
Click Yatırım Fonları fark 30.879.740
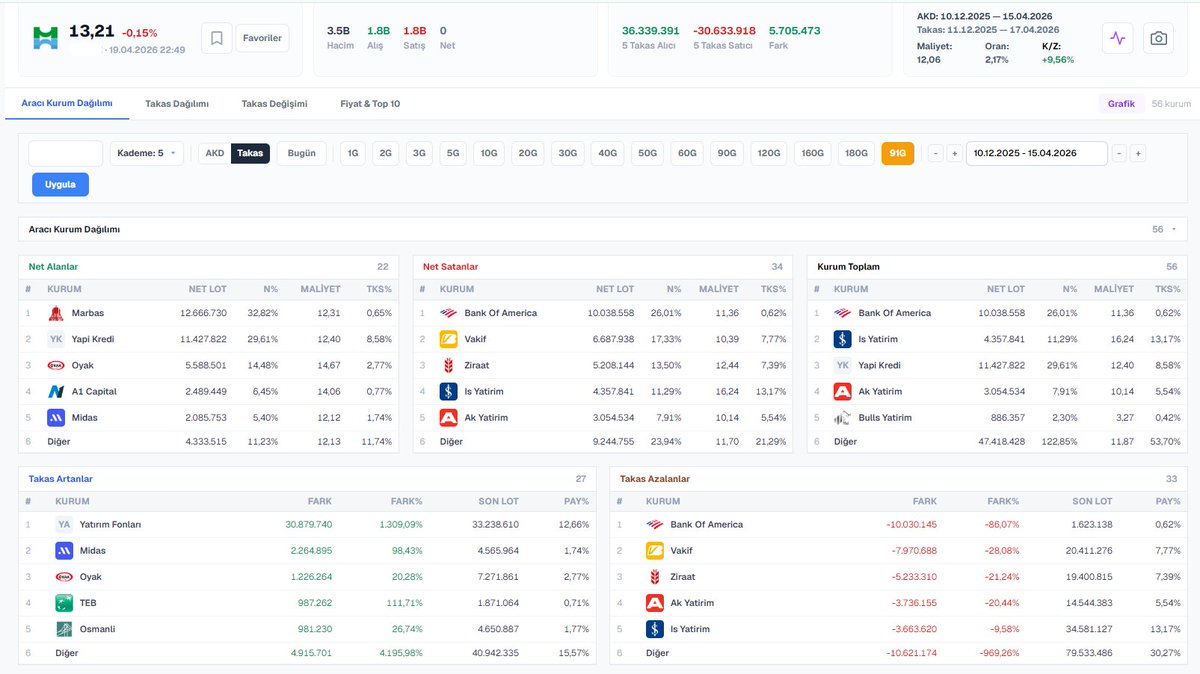tap(309, 524)
